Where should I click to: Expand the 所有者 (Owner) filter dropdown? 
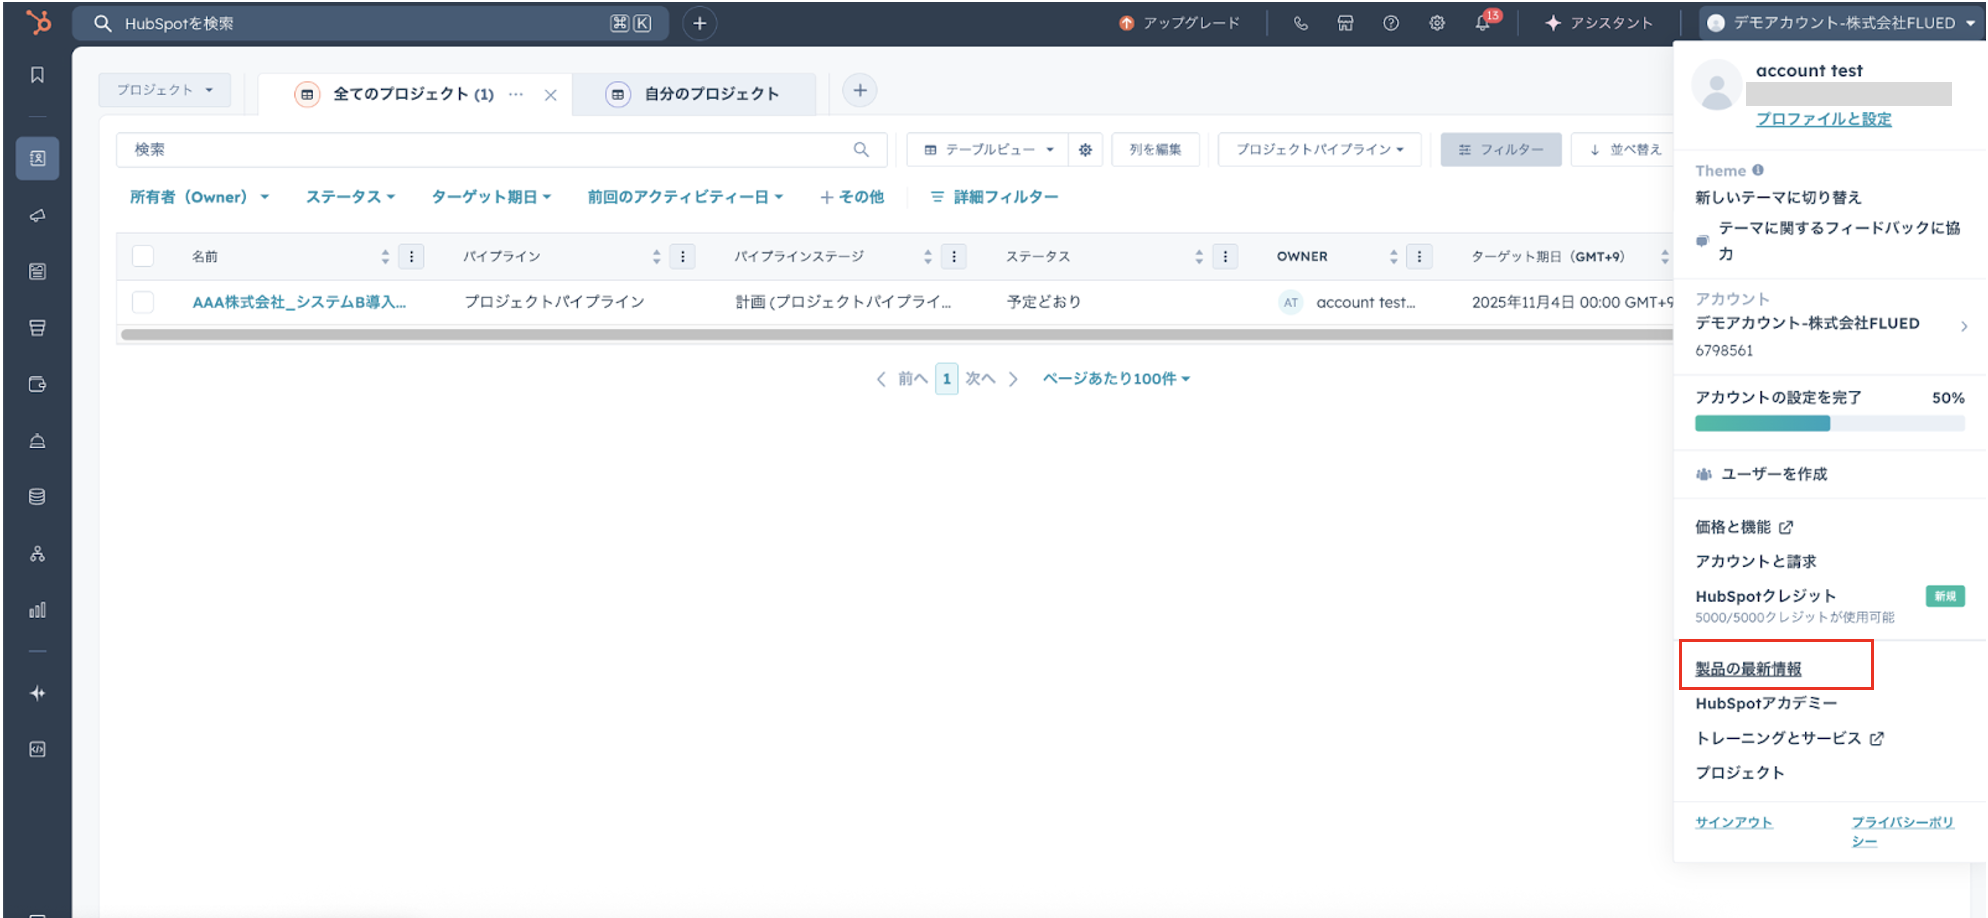coord(199,197)
